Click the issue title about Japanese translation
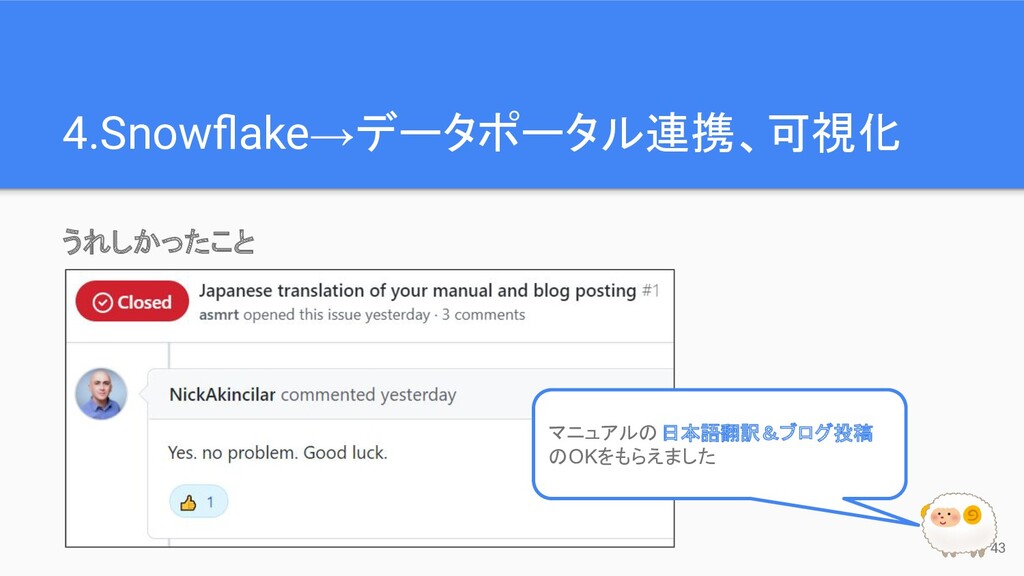The height and width of the screenshot is (576, 1024). tap(417, 291)
